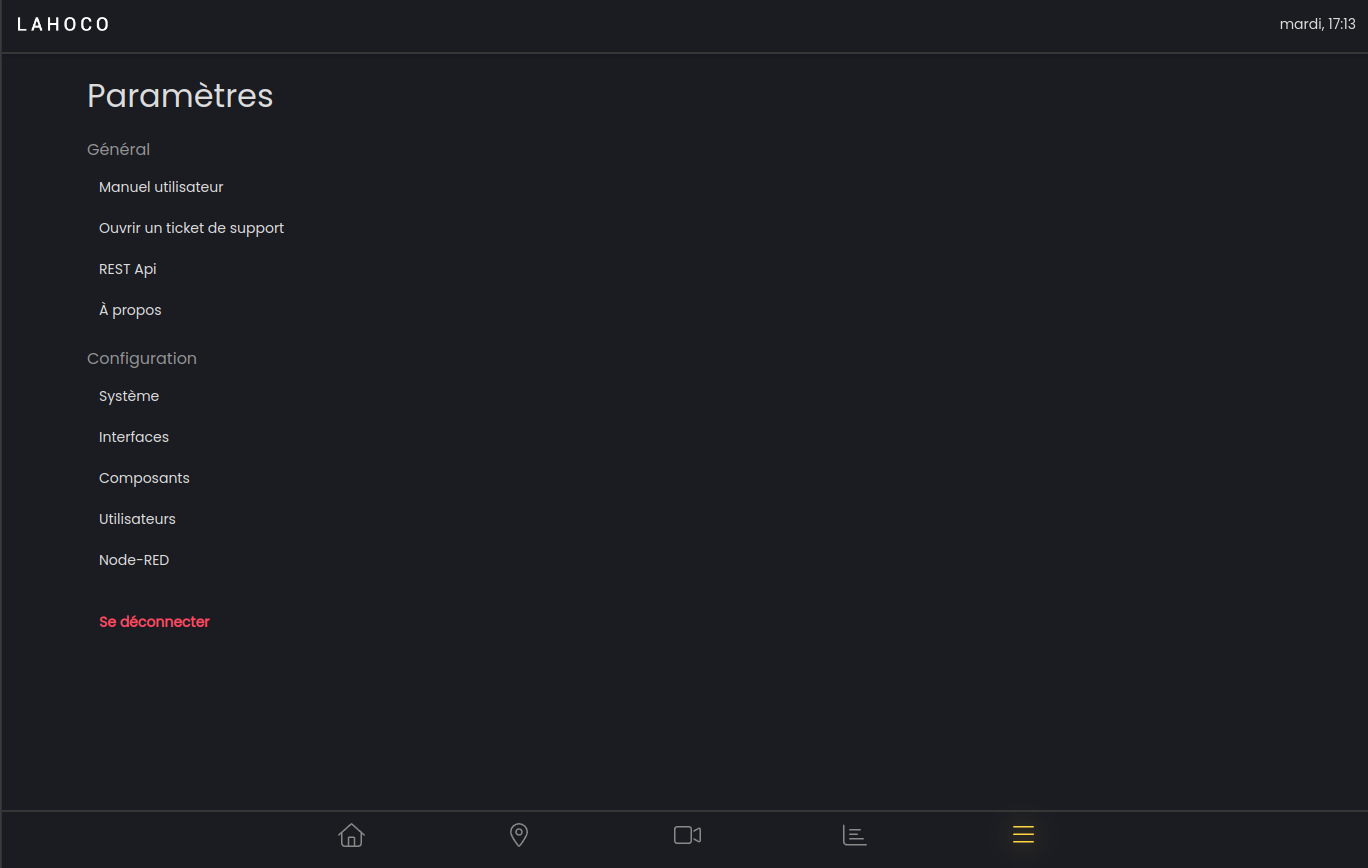This screenshot has width=1368, height=868.
Task: Select the location pin icon in bottom bar
Action: coord(519,835)
